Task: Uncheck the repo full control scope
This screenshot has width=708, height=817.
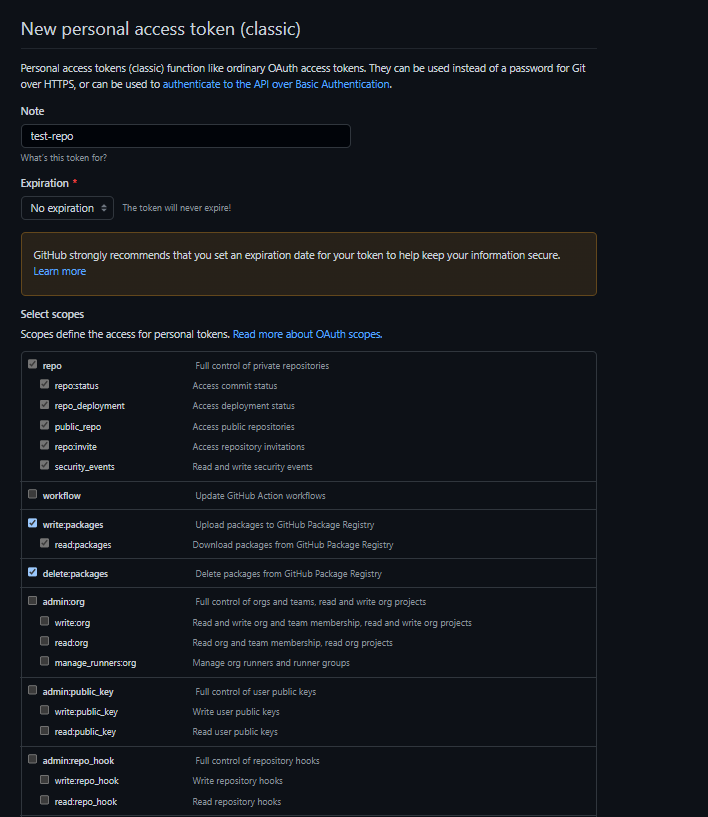Action: (x=33, y=365)
